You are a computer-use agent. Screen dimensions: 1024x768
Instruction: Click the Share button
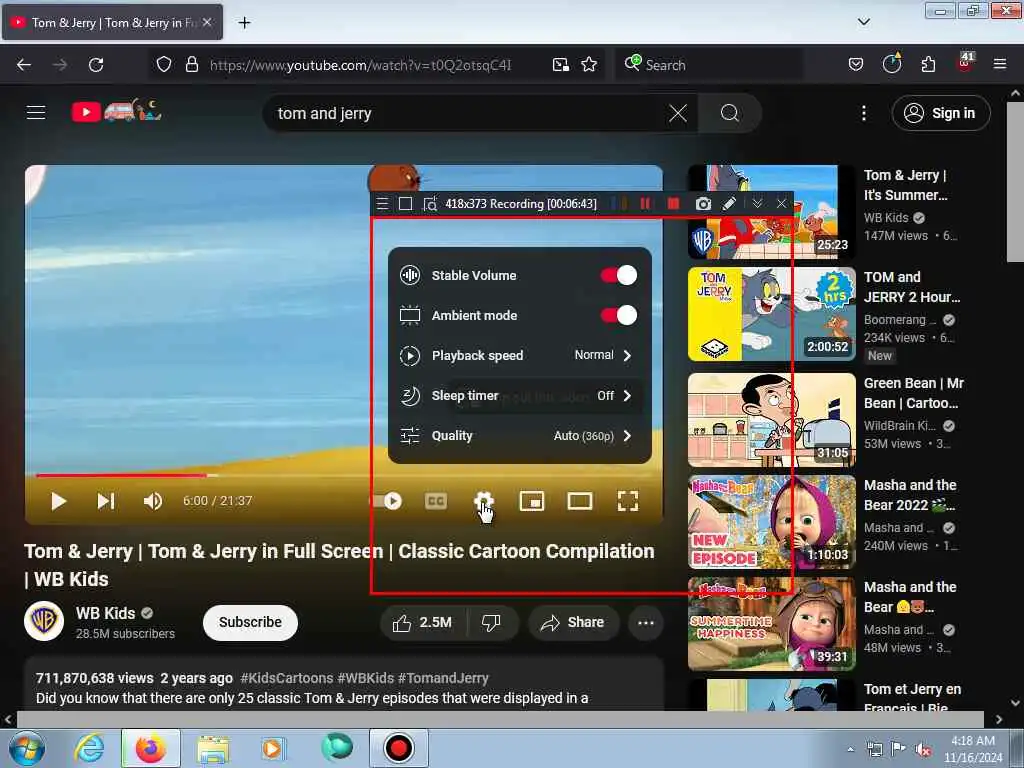[x=572, y=622]
